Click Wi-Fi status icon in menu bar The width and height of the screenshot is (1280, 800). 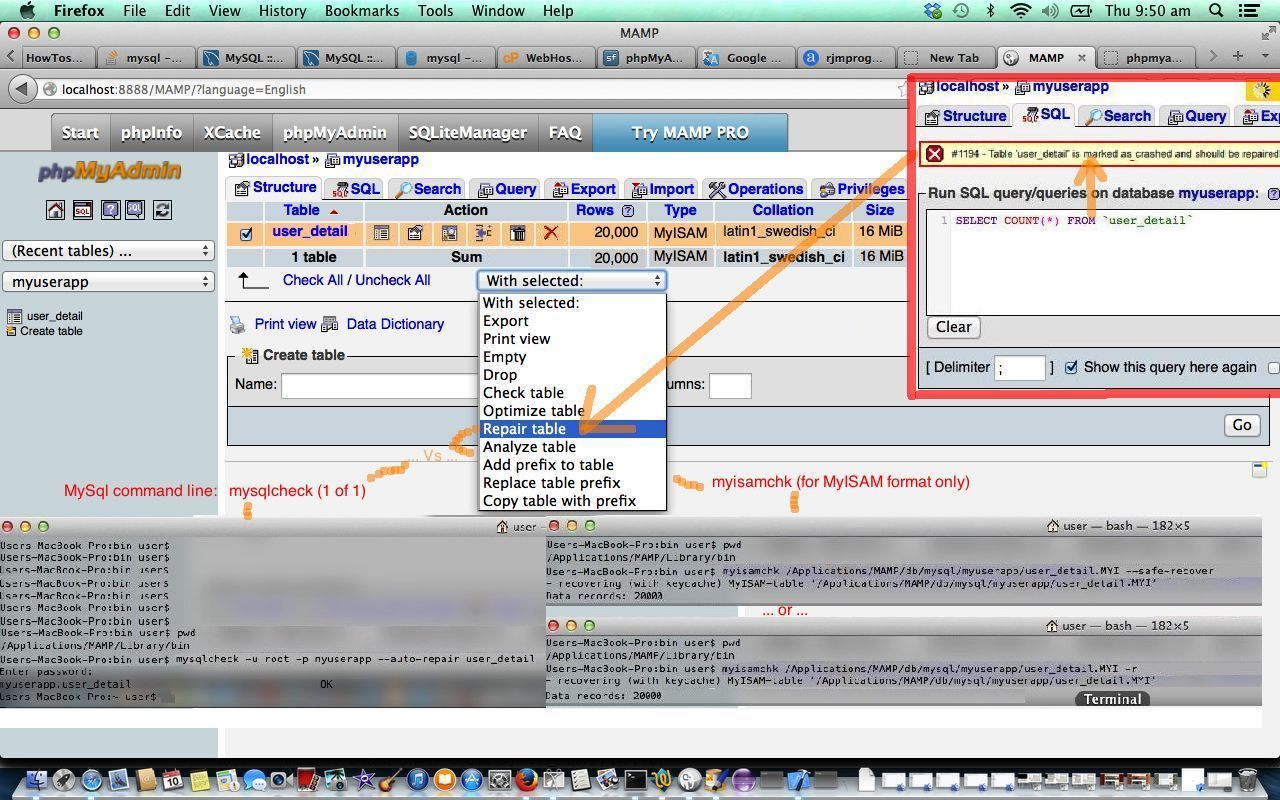(1021, 11)
